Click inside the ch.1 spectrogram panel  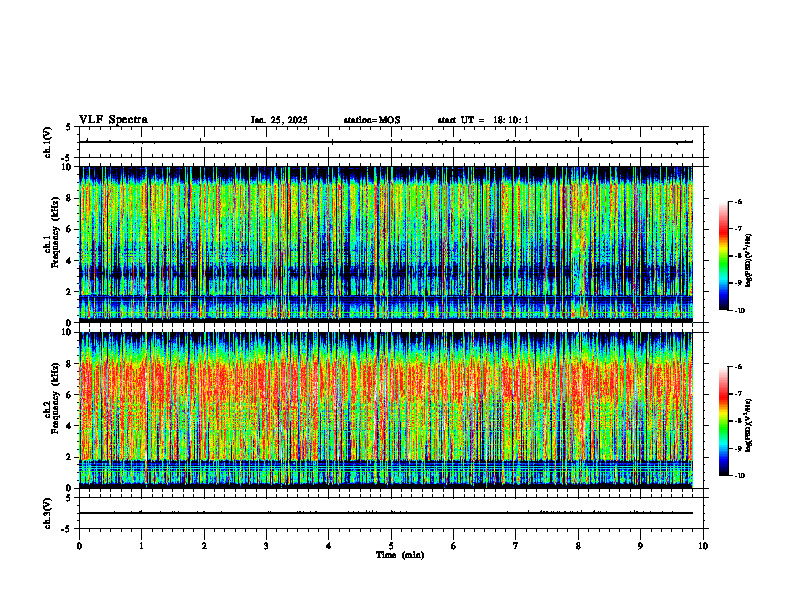point(386,244)
